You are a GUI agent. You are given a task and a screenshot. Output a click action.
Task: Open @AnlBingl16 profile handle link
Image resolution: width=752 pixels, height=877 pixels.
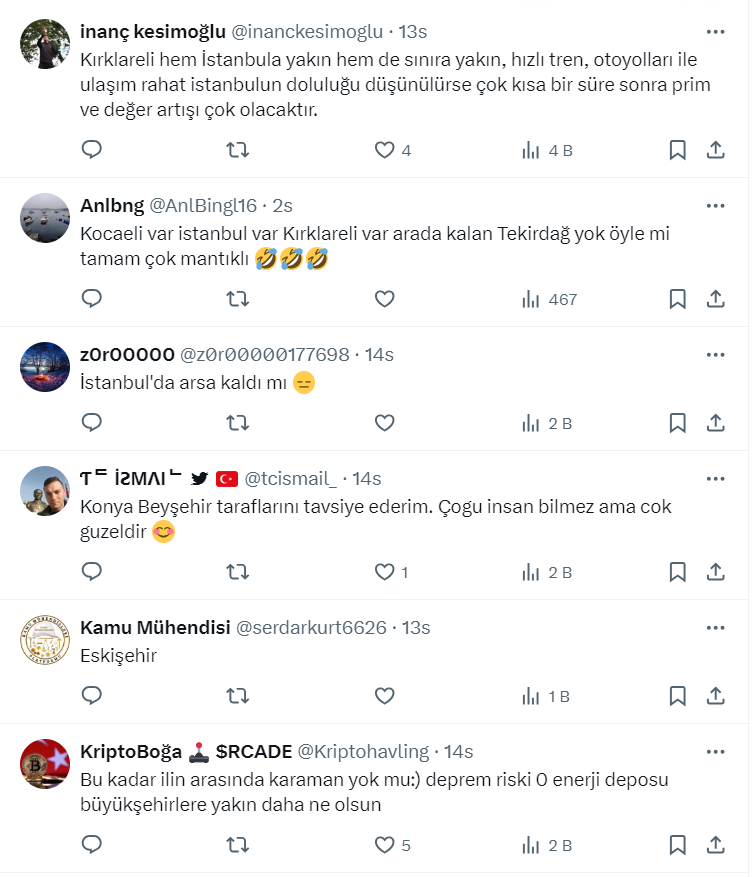pyautogui.click(x=202, y=205)
